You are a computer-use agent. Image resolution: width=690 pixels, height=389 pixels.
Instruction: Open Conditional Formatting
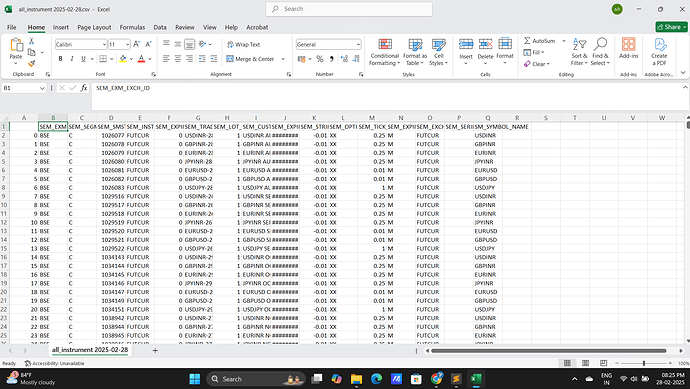point(385,52)
